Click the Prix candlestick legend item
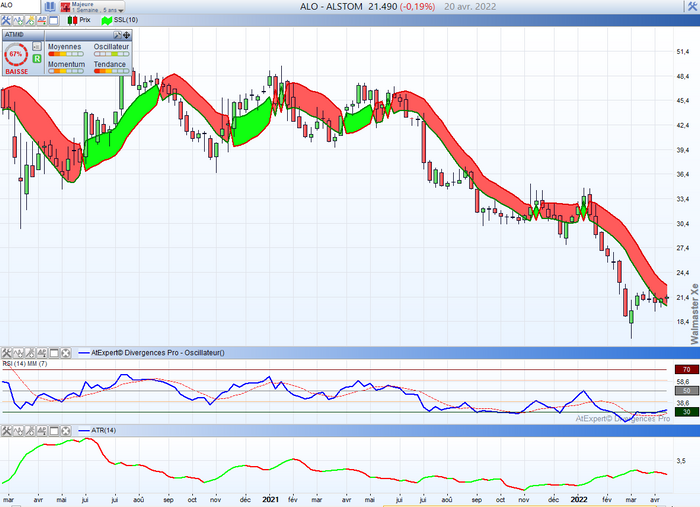The height and width of the screenshot is (507, 700). click(x=79, y=20)
